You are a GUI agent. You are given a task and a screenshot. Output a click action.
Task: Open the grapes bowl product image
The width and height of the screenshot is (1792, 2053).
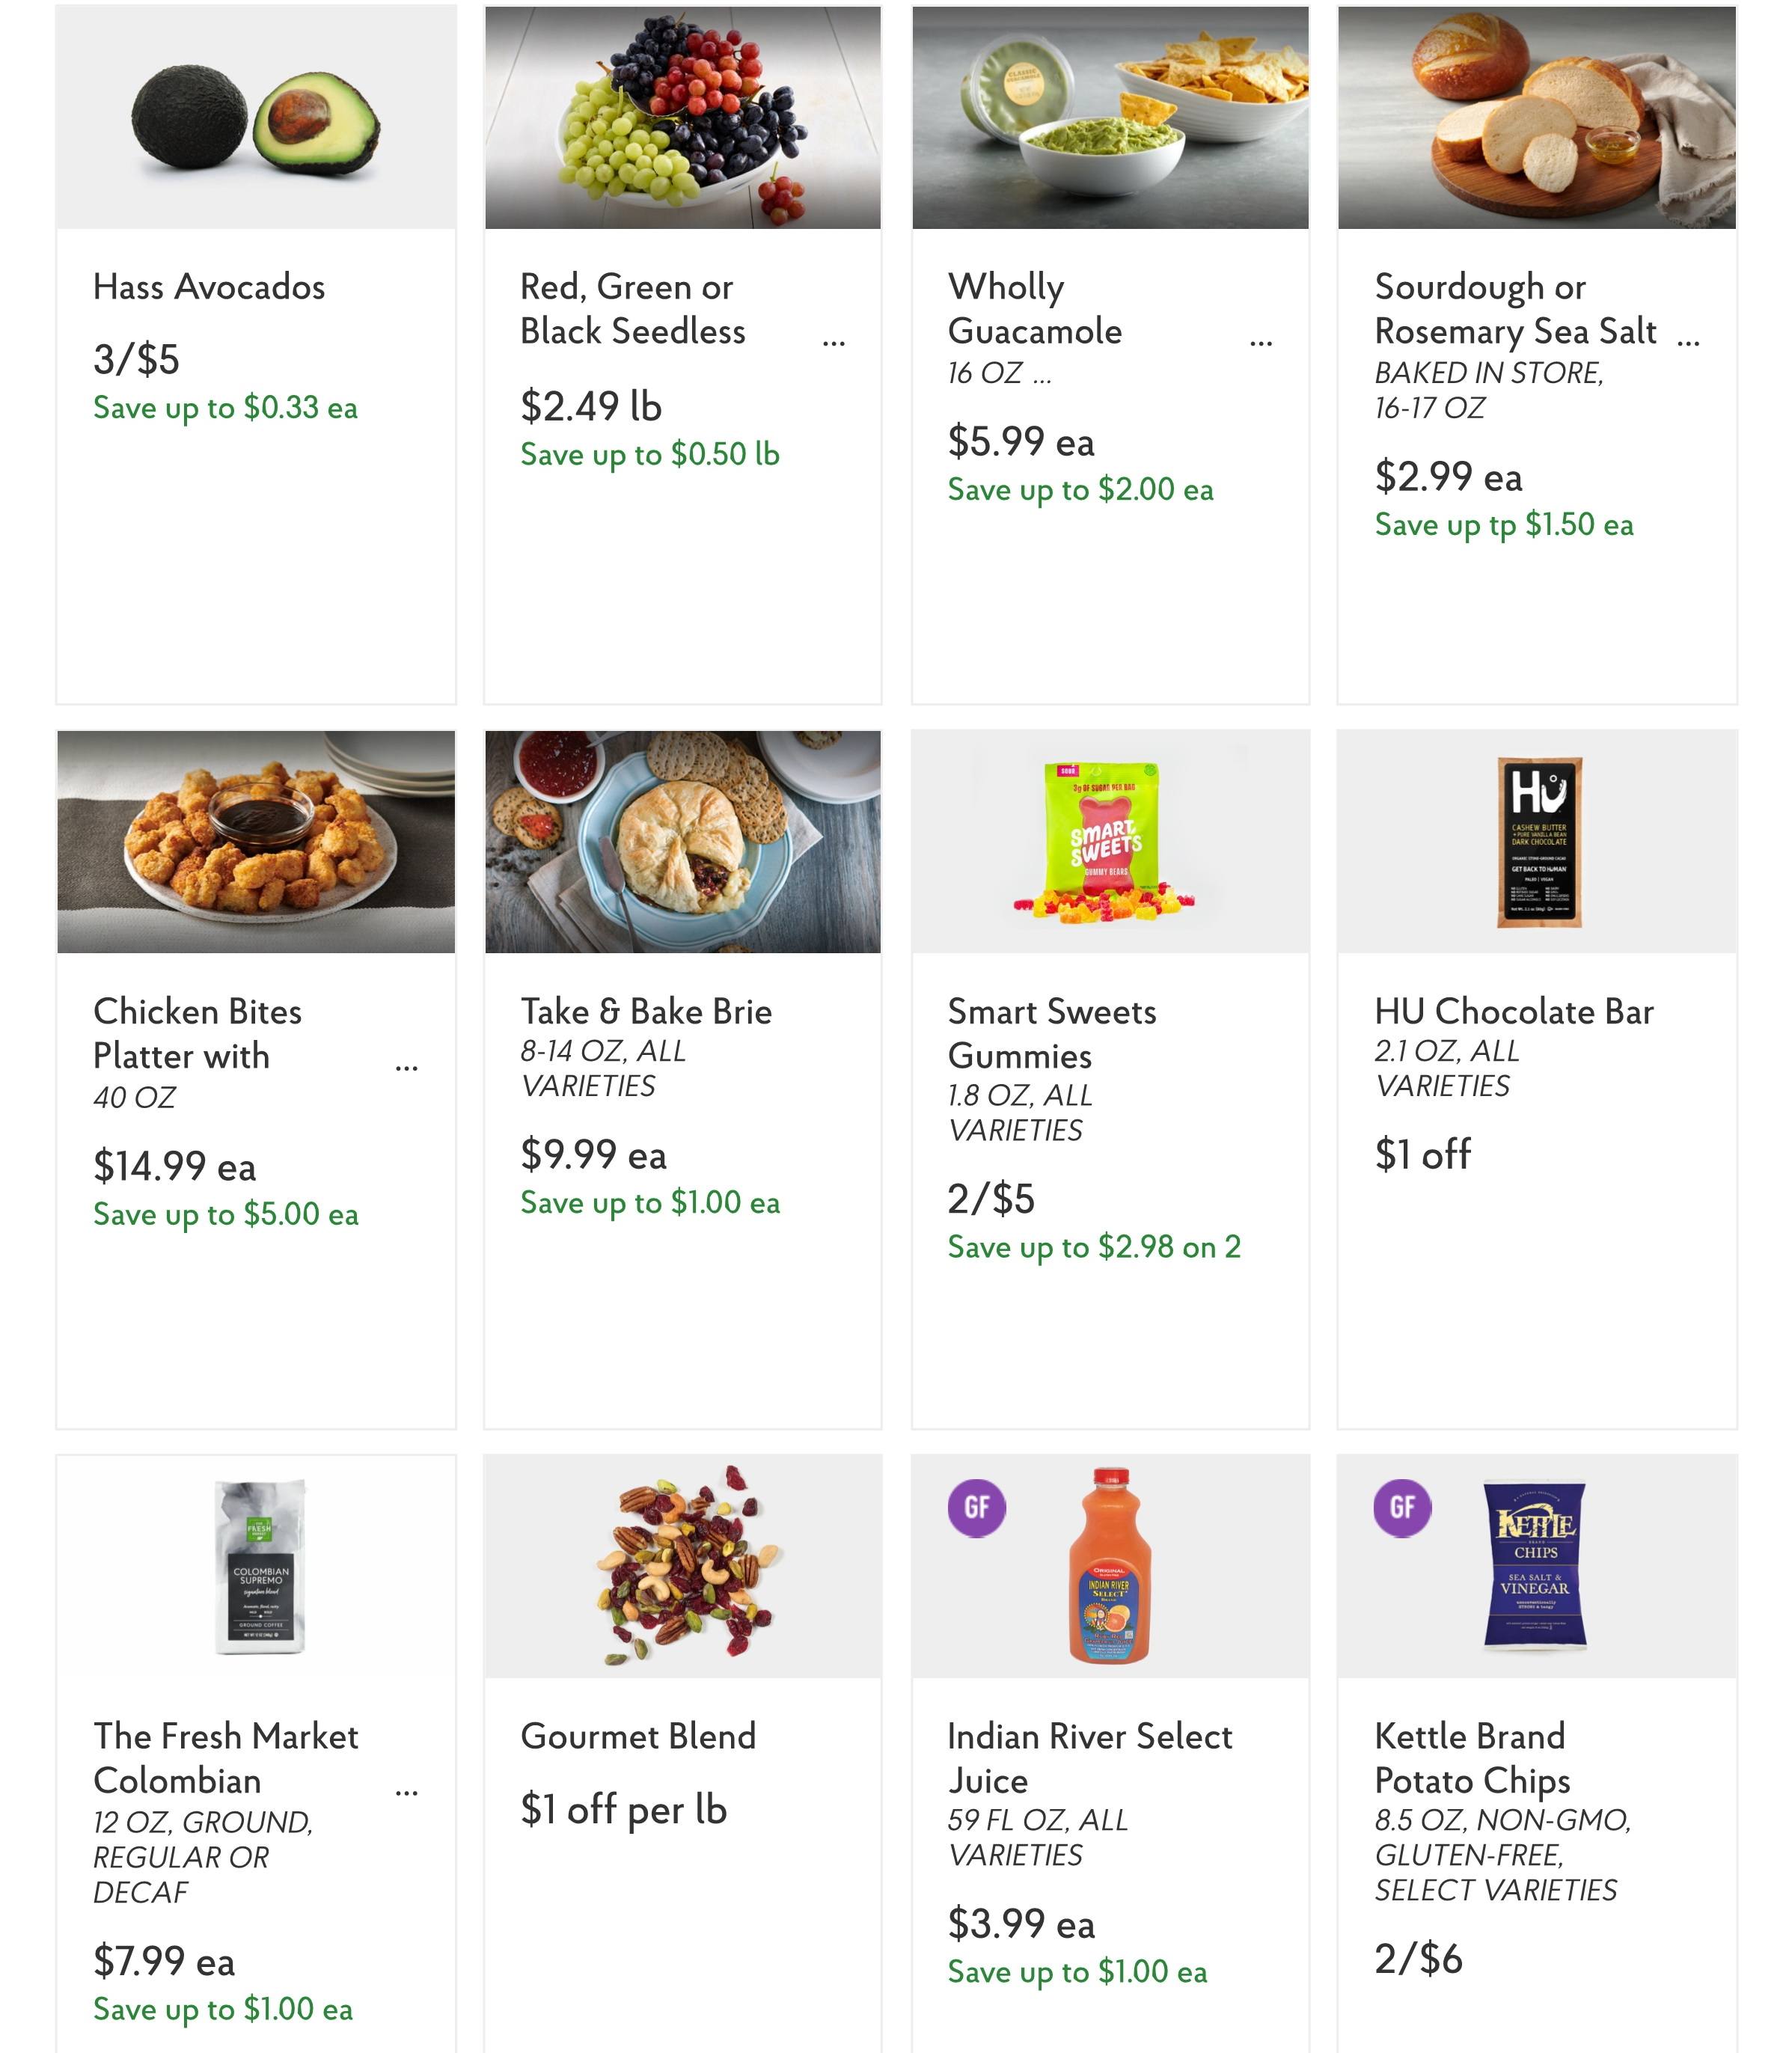click(683, 118)
